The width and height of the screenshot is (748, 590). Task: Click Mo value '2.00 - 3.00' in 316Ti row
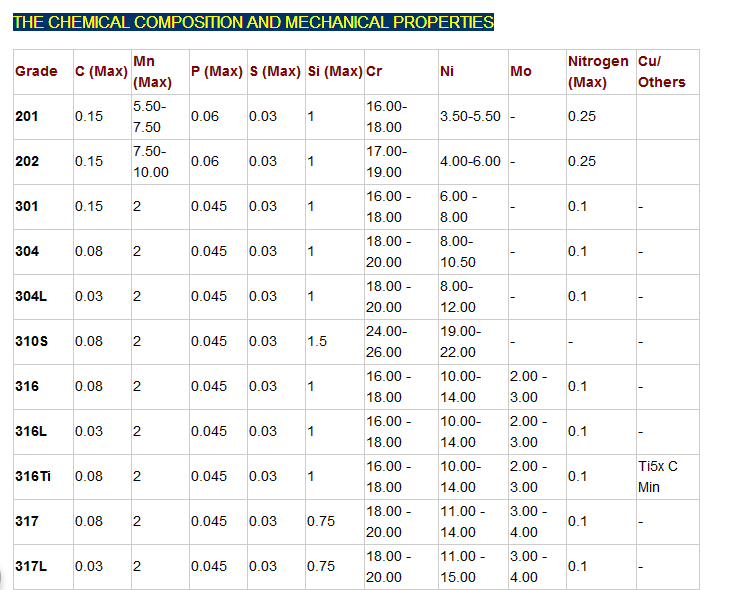[x=529, y=476]
